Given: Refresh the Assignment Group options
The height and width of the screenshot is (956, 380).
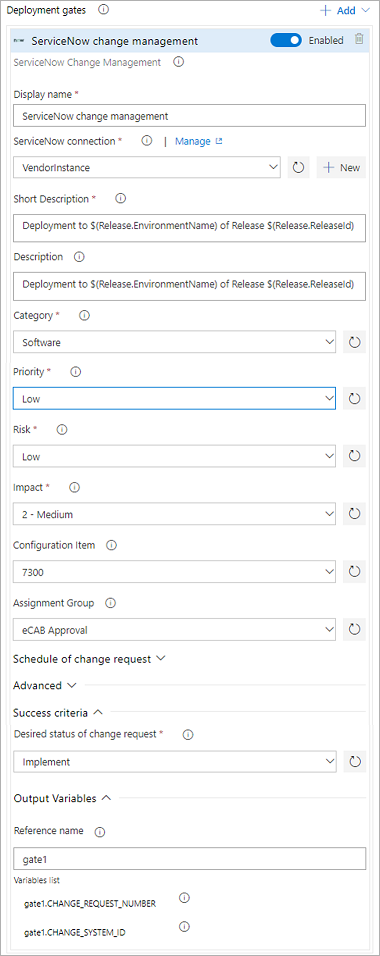Looking at the screenshot, I should 354,630.
